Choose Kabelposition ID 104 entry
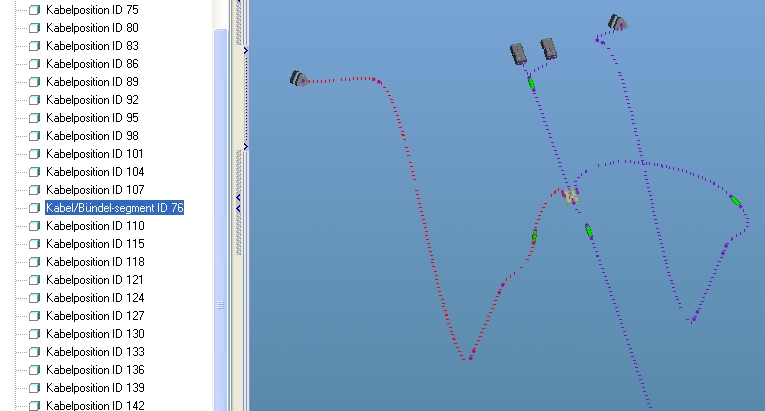 tap(95, 172)
